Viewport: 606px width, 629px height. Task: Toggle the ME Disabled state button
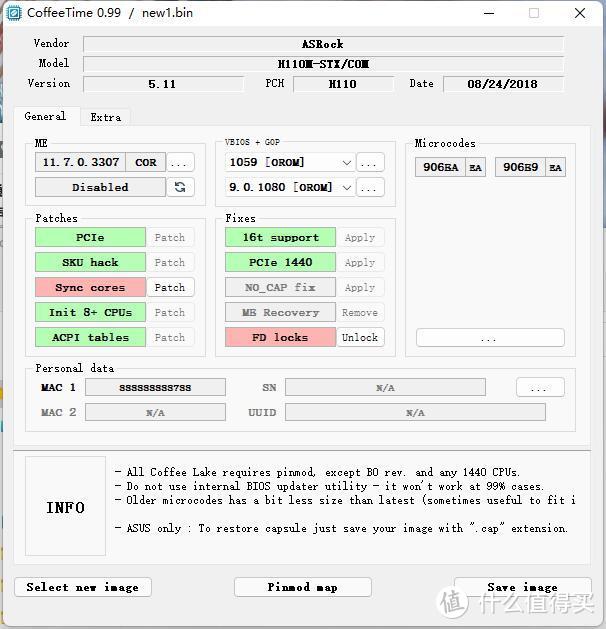[100, 187]
